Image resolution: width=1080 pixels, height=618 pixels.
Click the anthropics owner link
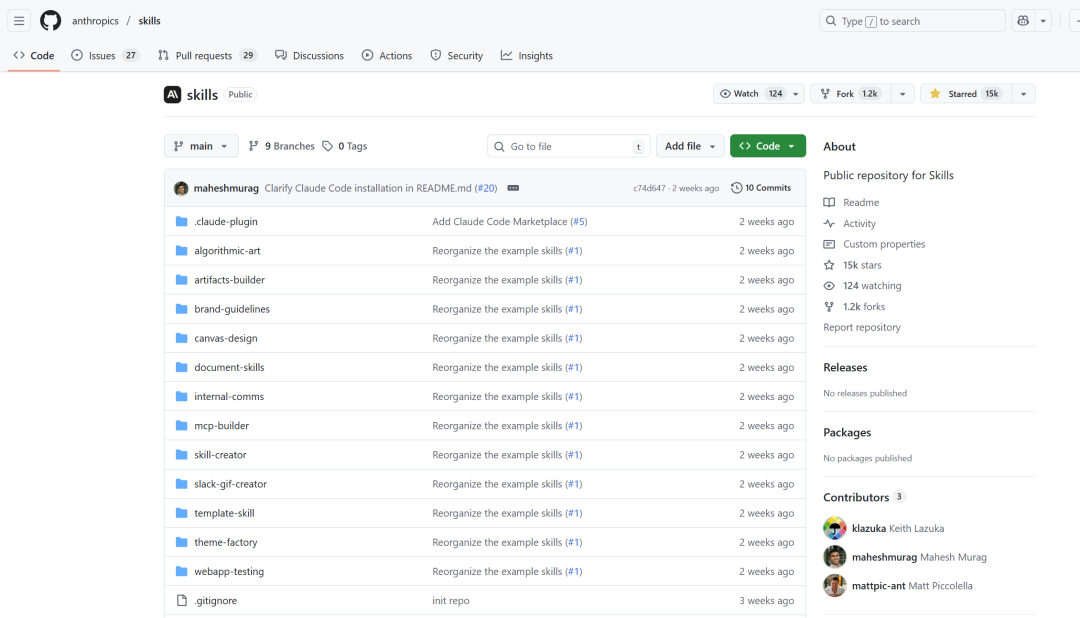[95, 21]
